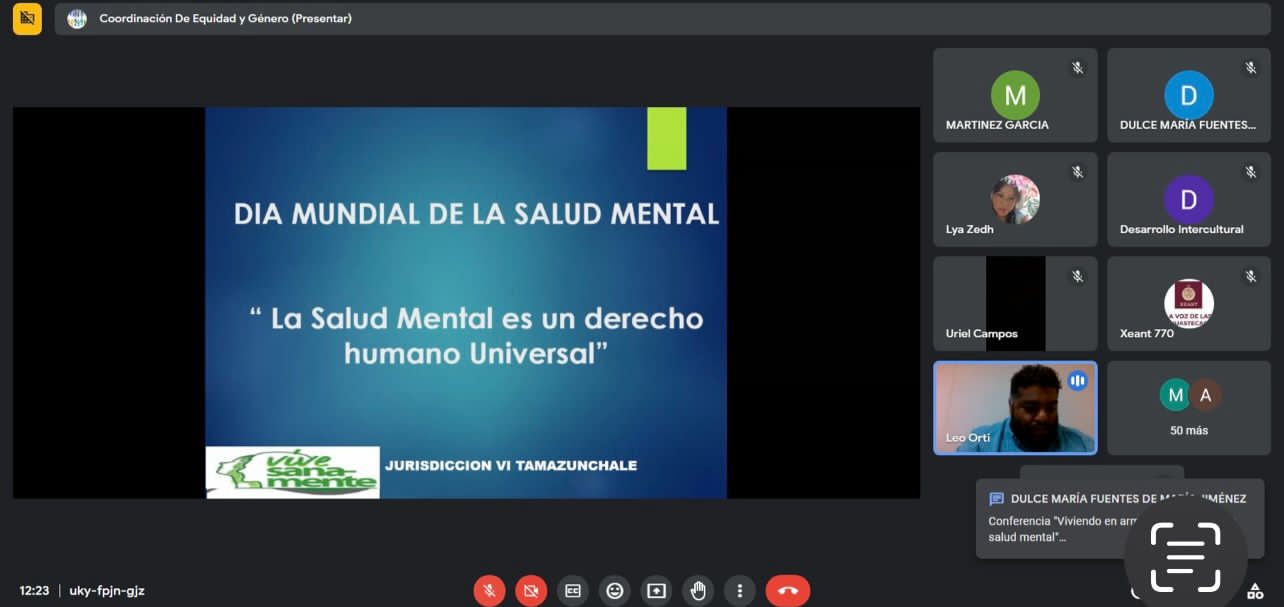Image resolution: width=1284 pixels, height=607 pixels.
Task: Toggle closed captions (CC)
Action: 573,590
